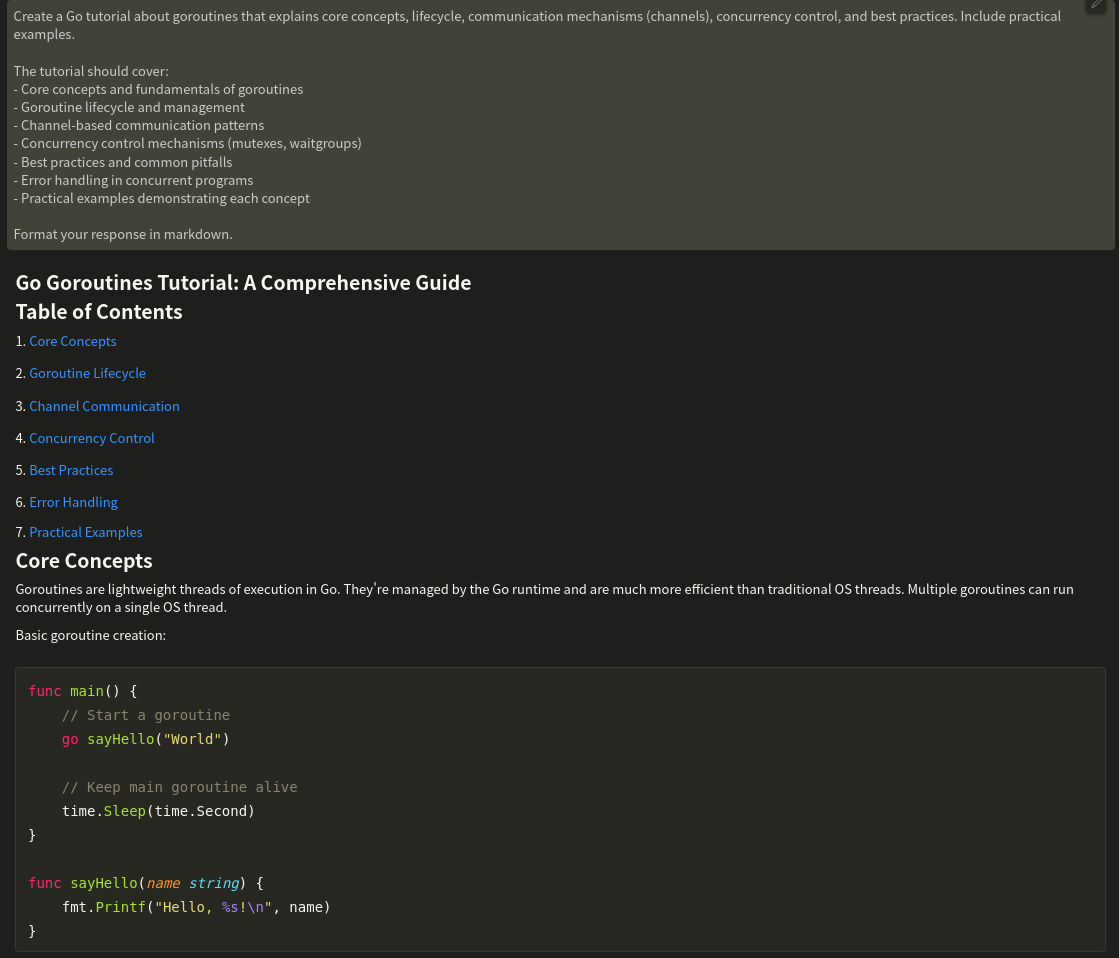Open the Concurrency Control link

pos(91,438)
